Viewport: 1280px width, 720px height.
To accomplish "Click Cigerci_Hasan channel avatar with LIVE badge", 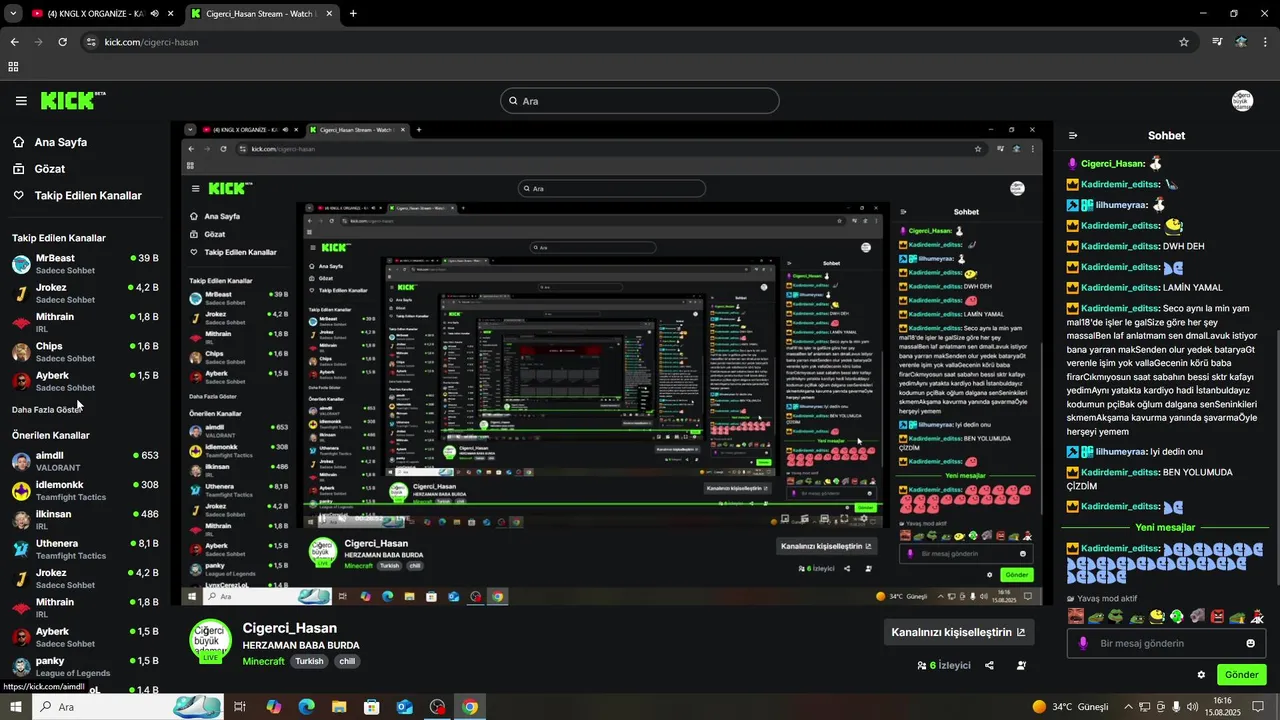I will (x=210, y=641).
